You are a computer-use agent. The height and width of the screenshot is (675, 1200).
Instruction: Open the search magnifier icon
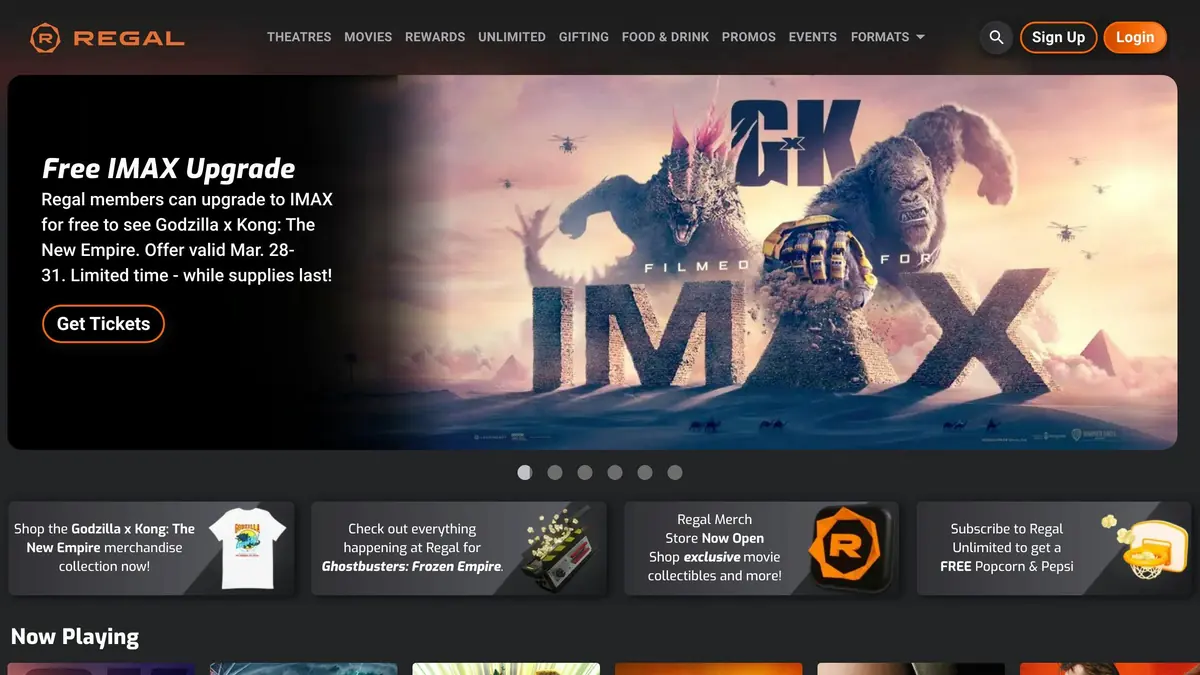pyautogui.click(x=996, y=37)
